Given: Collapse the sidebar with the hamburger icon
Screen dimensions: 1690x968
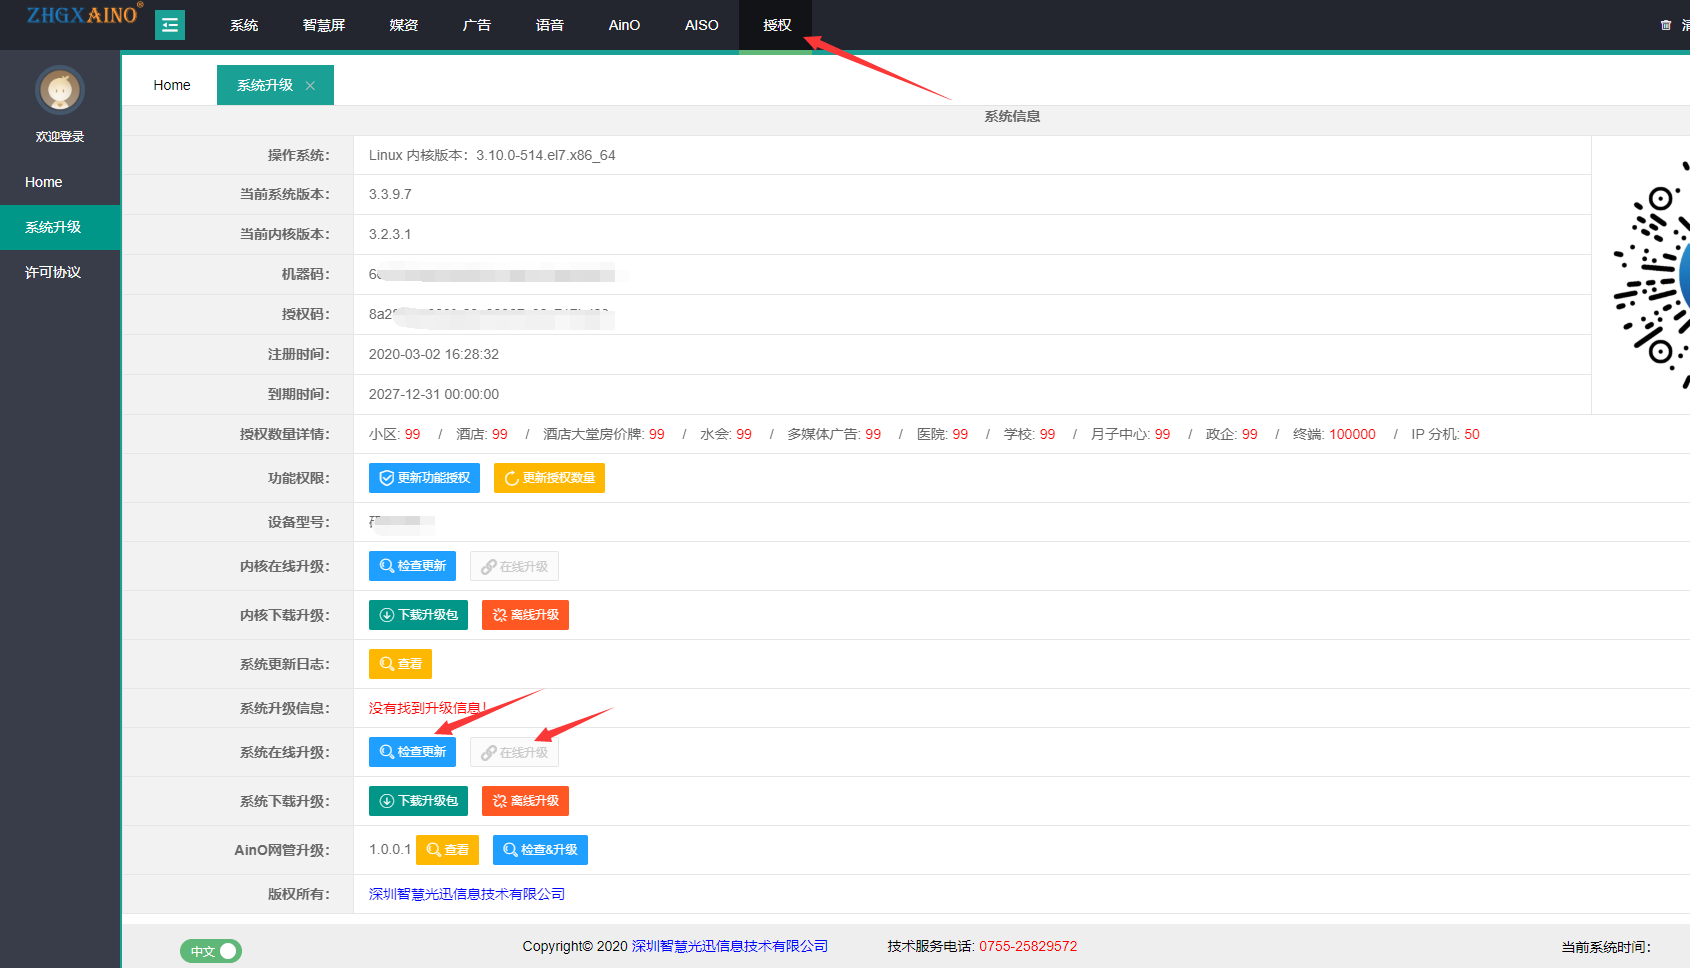Looking at the screenshot, I should click(x=170, y=25).
